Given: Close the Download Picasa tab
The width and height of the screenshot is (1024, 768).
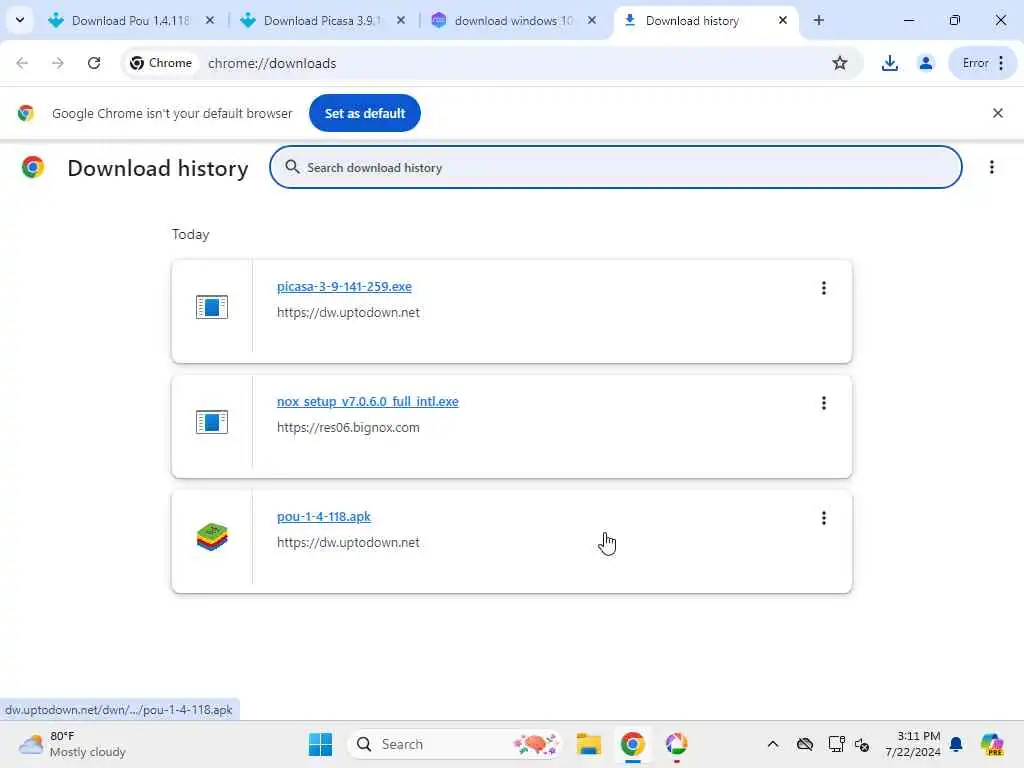Looking at the screenshot, I should (401, 20).
